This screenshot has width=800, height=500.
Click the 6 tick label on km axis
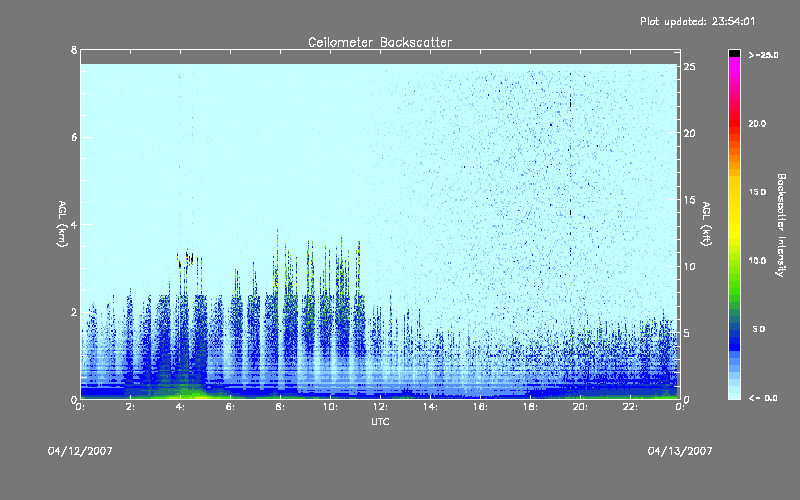tap(74, 137)
